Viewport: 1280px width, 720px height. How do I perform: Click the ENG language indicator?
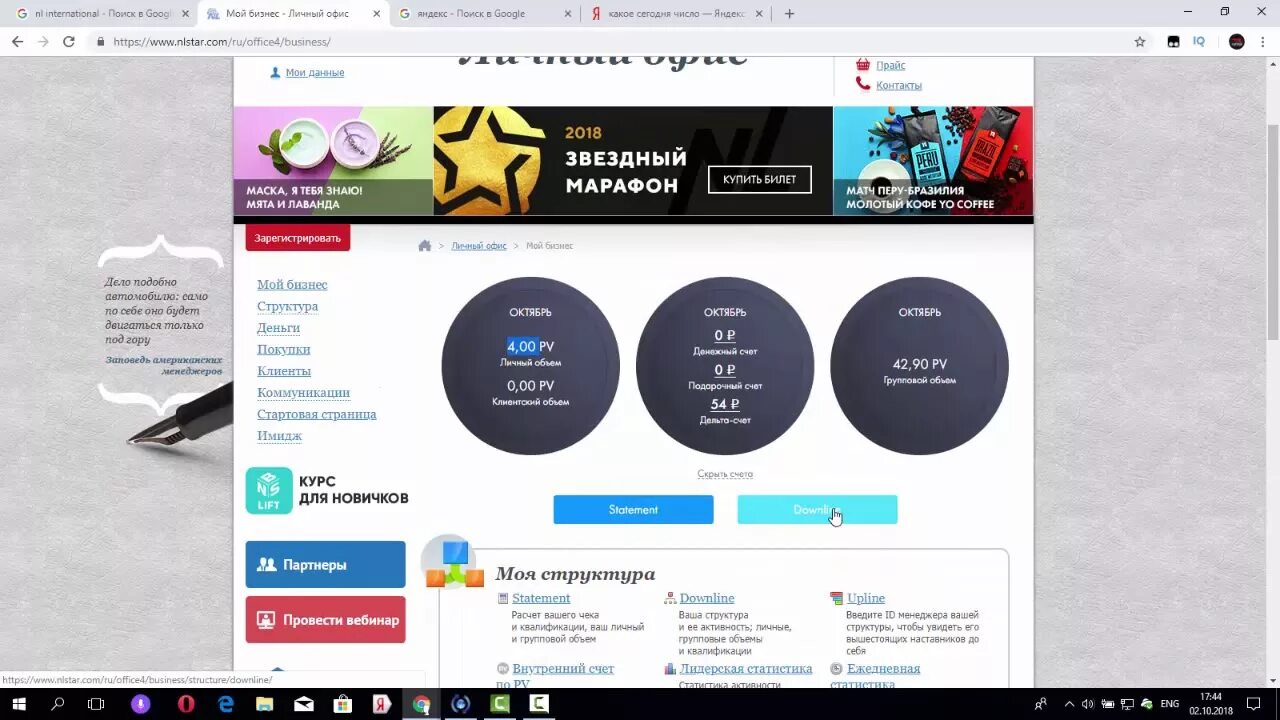pyautogui.click(x=1169, y=704)
